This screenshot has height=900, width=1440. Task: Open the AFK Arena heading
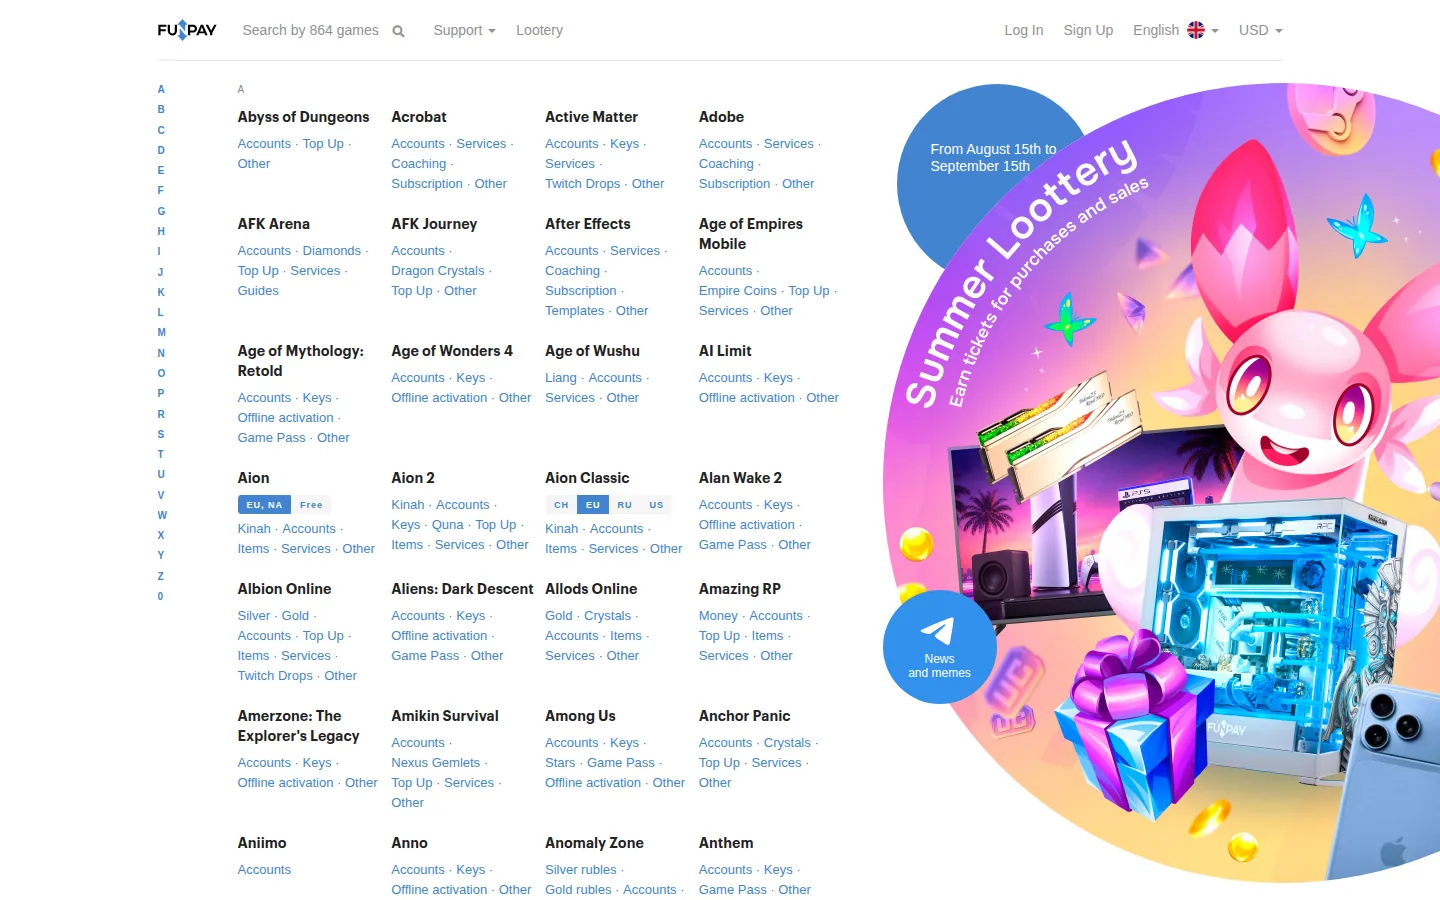274,224
